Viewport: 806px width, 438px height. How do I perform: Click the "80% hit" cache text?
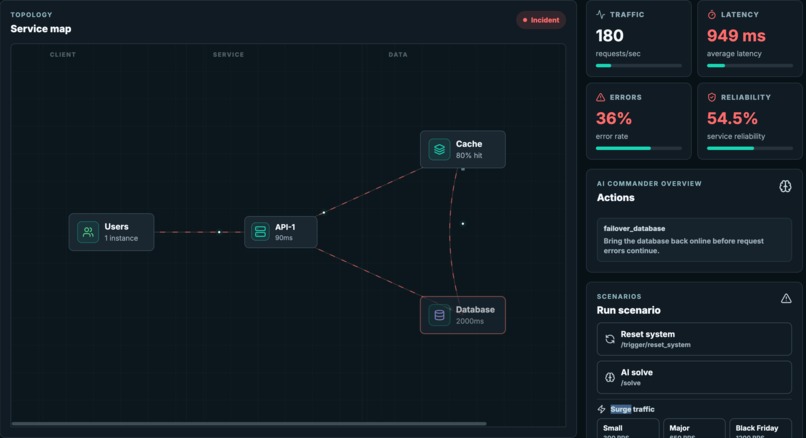click(469, 156)
